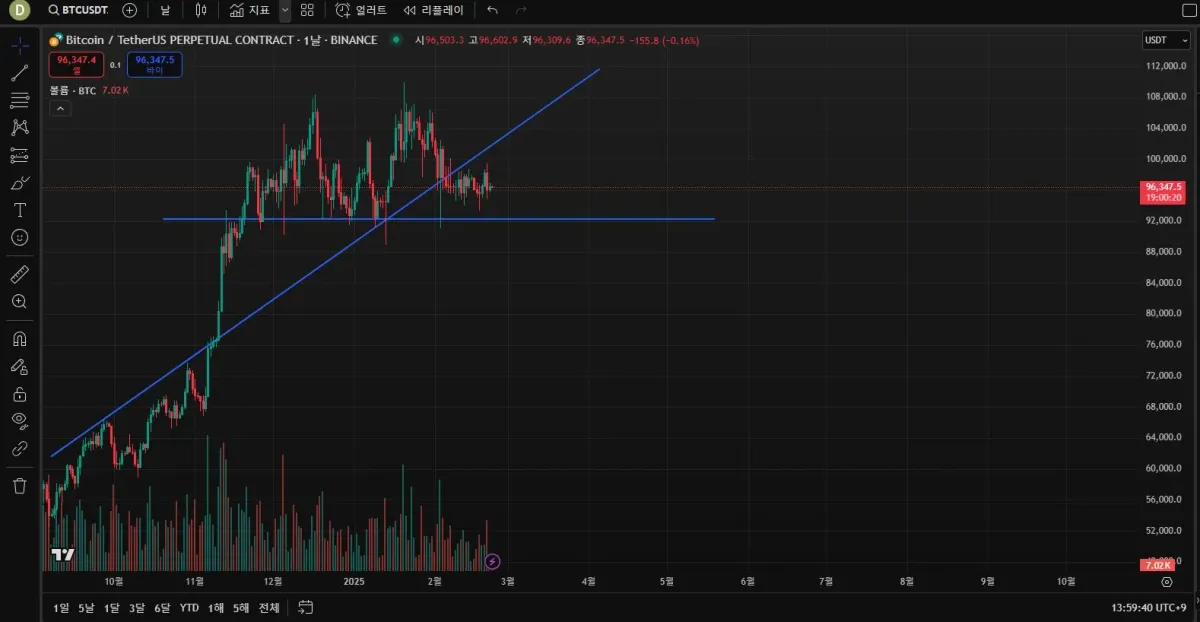This screenshot has height=622, width=1200.
Task: Select the 1일 date range
Action: [62, 607]
